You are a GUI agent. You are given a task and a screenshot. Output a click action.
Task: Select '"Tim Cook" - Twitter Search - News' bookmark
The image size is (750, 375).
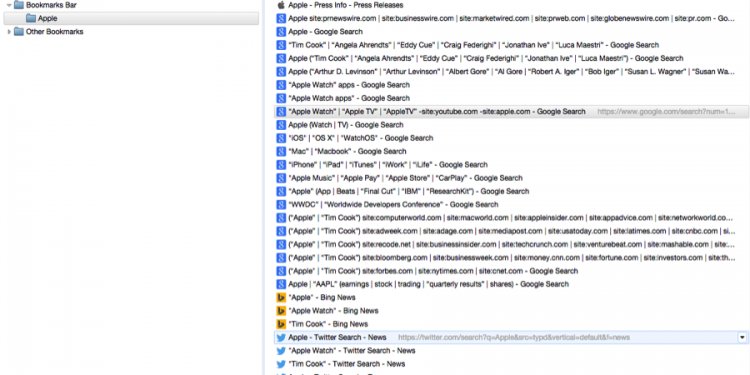coord(346,364)
